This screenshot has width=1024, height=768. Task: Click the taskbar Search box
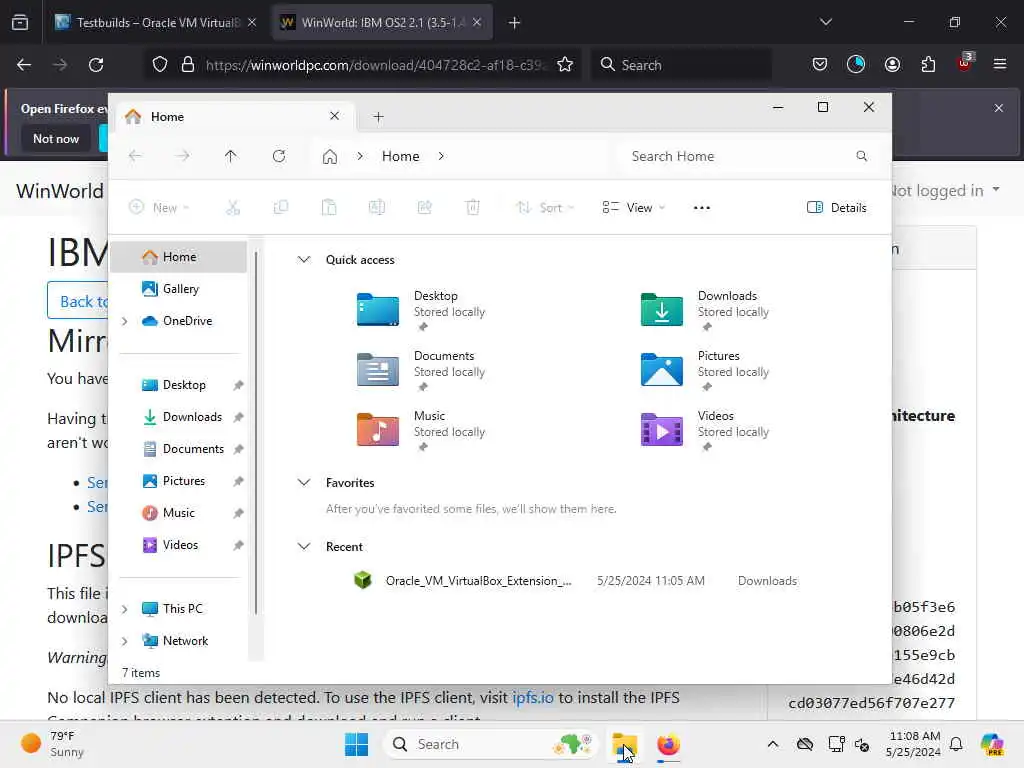click(490, 744)
